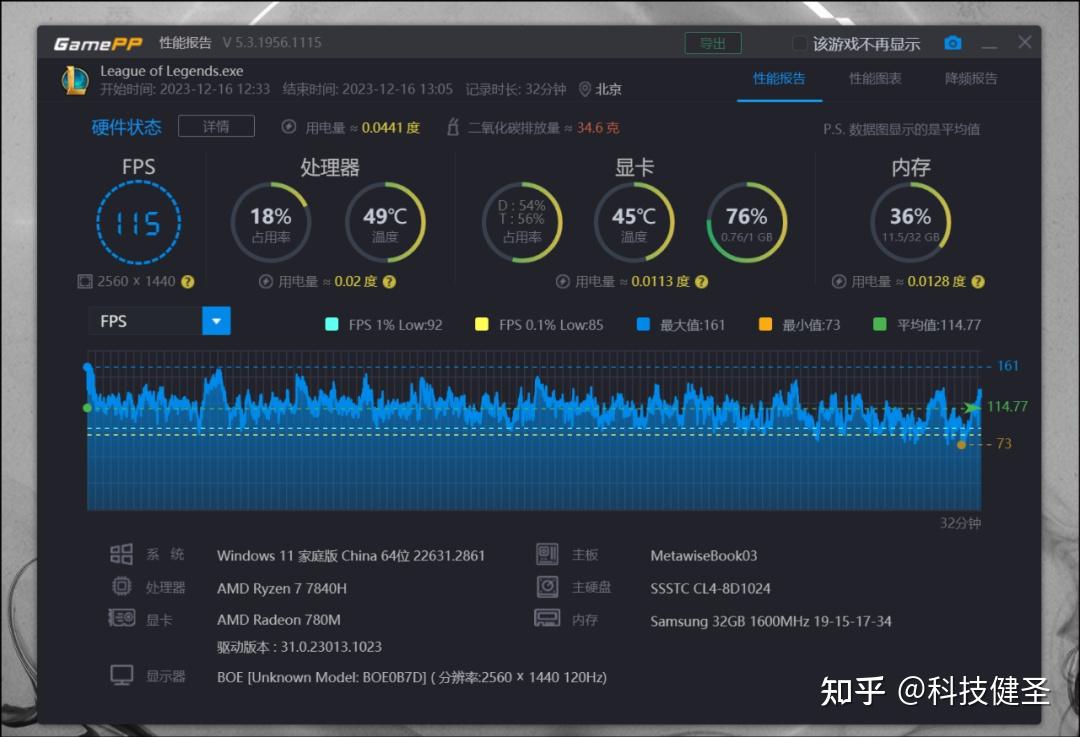Switch to the 性能图表 tab
This screenshot has height=737, width=1080.
click(875, 79)
